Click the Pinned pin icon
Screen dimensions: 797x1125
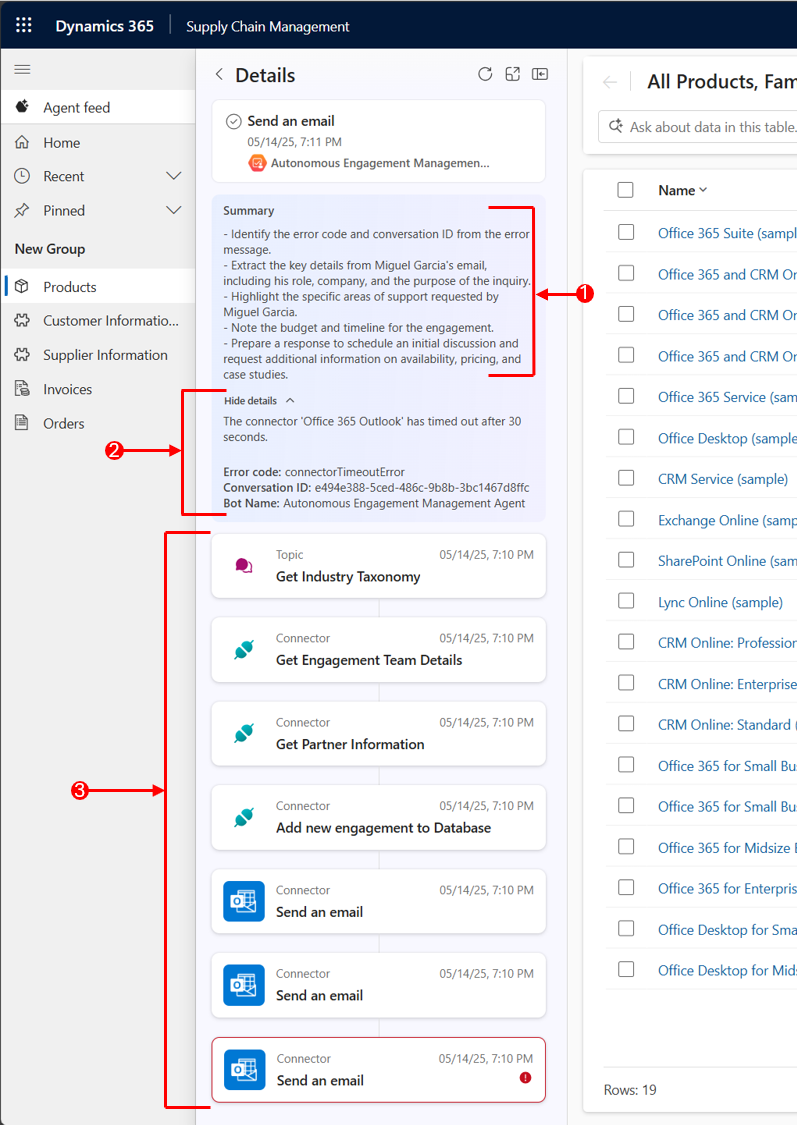22,210
